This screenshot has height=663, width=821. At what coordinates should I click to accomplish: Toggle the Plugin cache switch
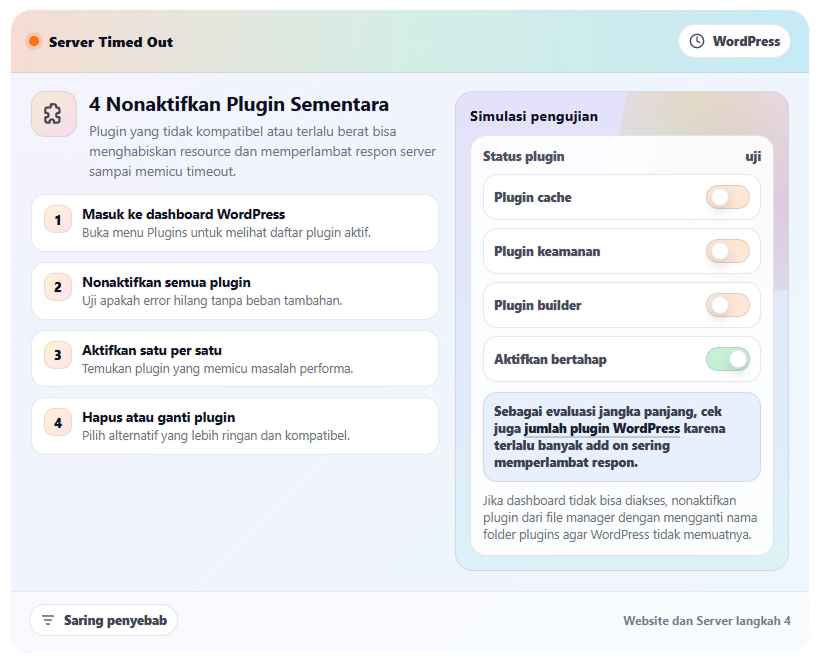pyautogui.click(x=727, y=197)
